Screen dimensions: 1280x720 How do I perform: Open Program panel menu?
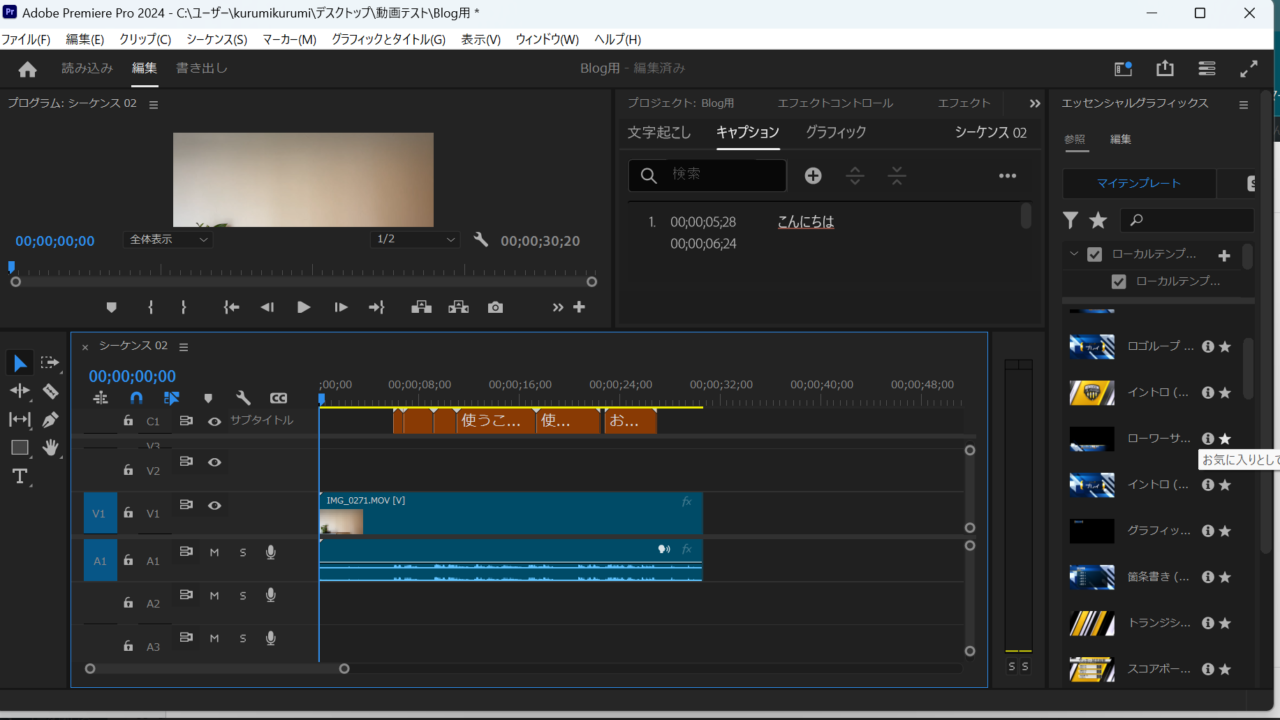(153, 104)
